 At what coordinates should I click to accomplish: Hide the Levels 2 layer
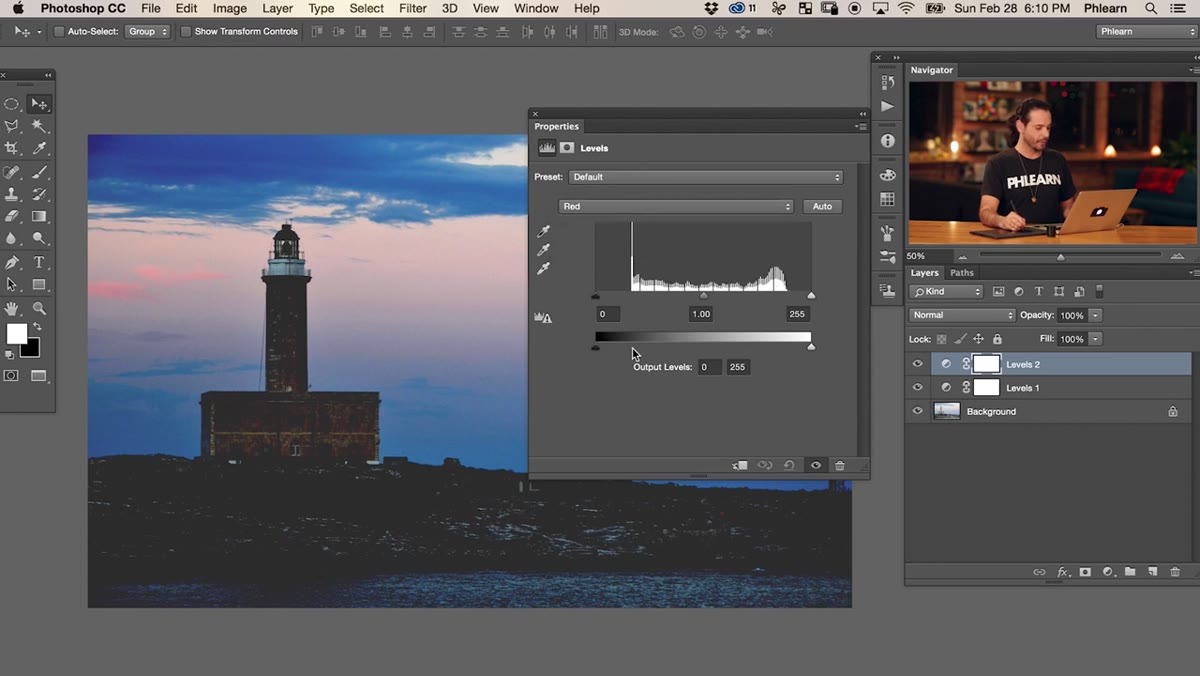pos(917,364)
